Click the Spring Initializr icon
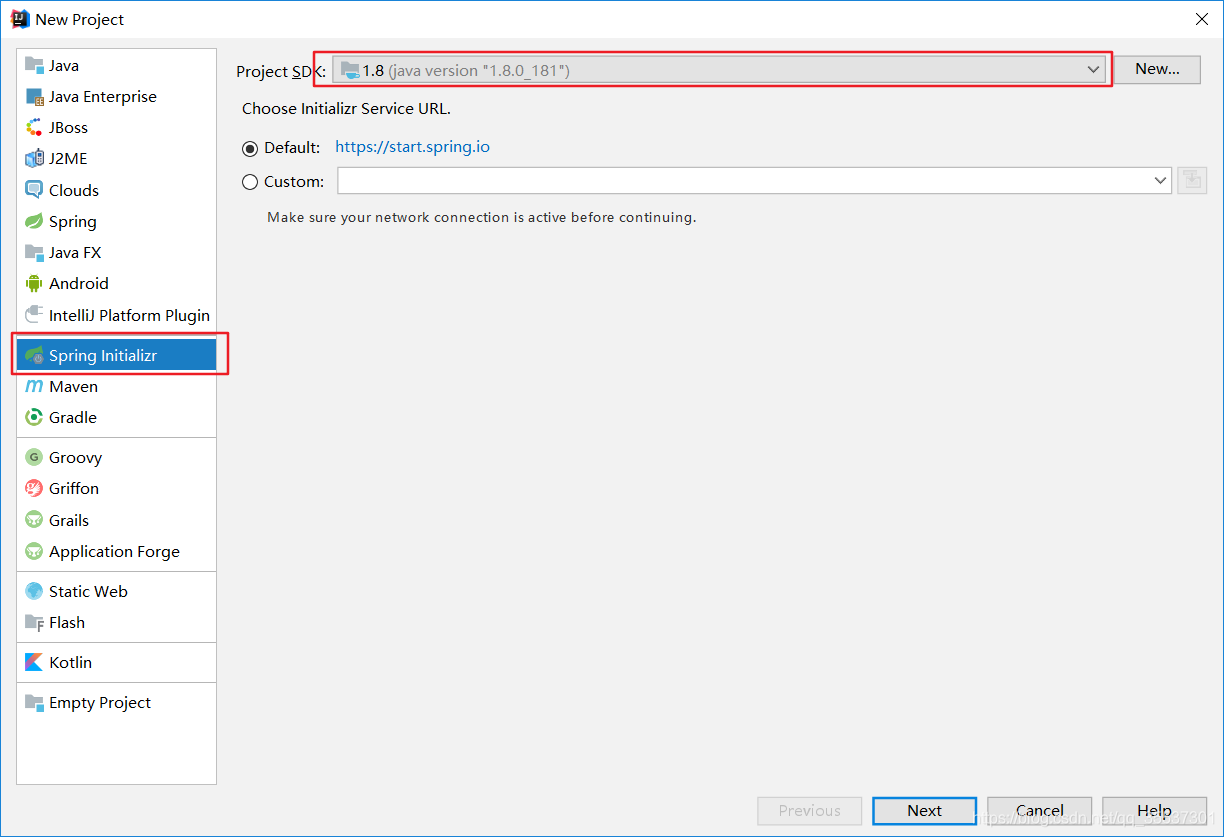This screenshot has width=1224, height=837. (x=34, y=355)
